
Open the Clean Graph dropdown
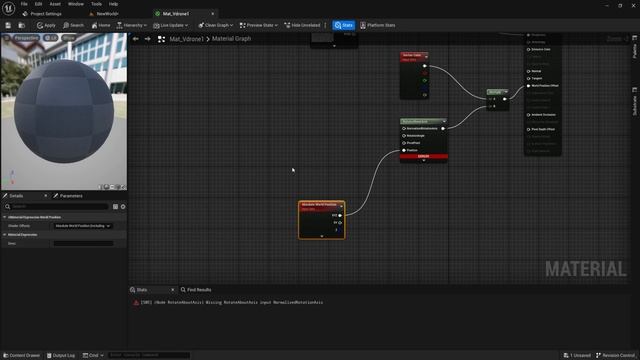tap(216, 25)
